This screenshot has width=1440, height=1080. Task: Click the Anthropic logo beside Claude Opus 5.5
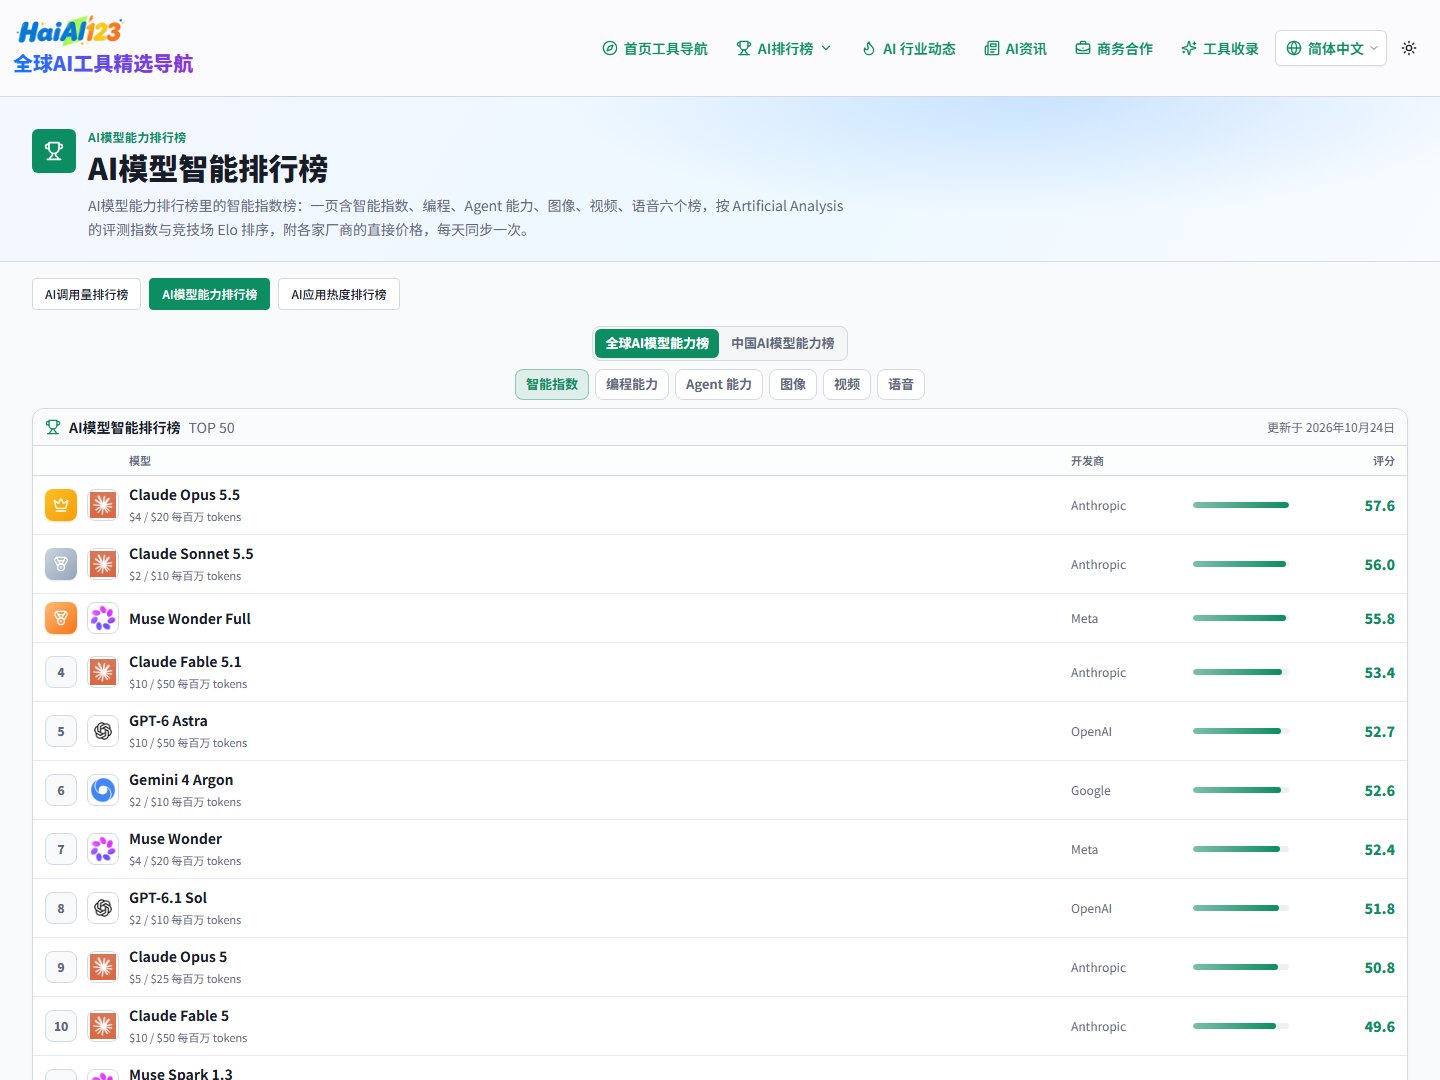pyautogui.click(x=103, y=505)
